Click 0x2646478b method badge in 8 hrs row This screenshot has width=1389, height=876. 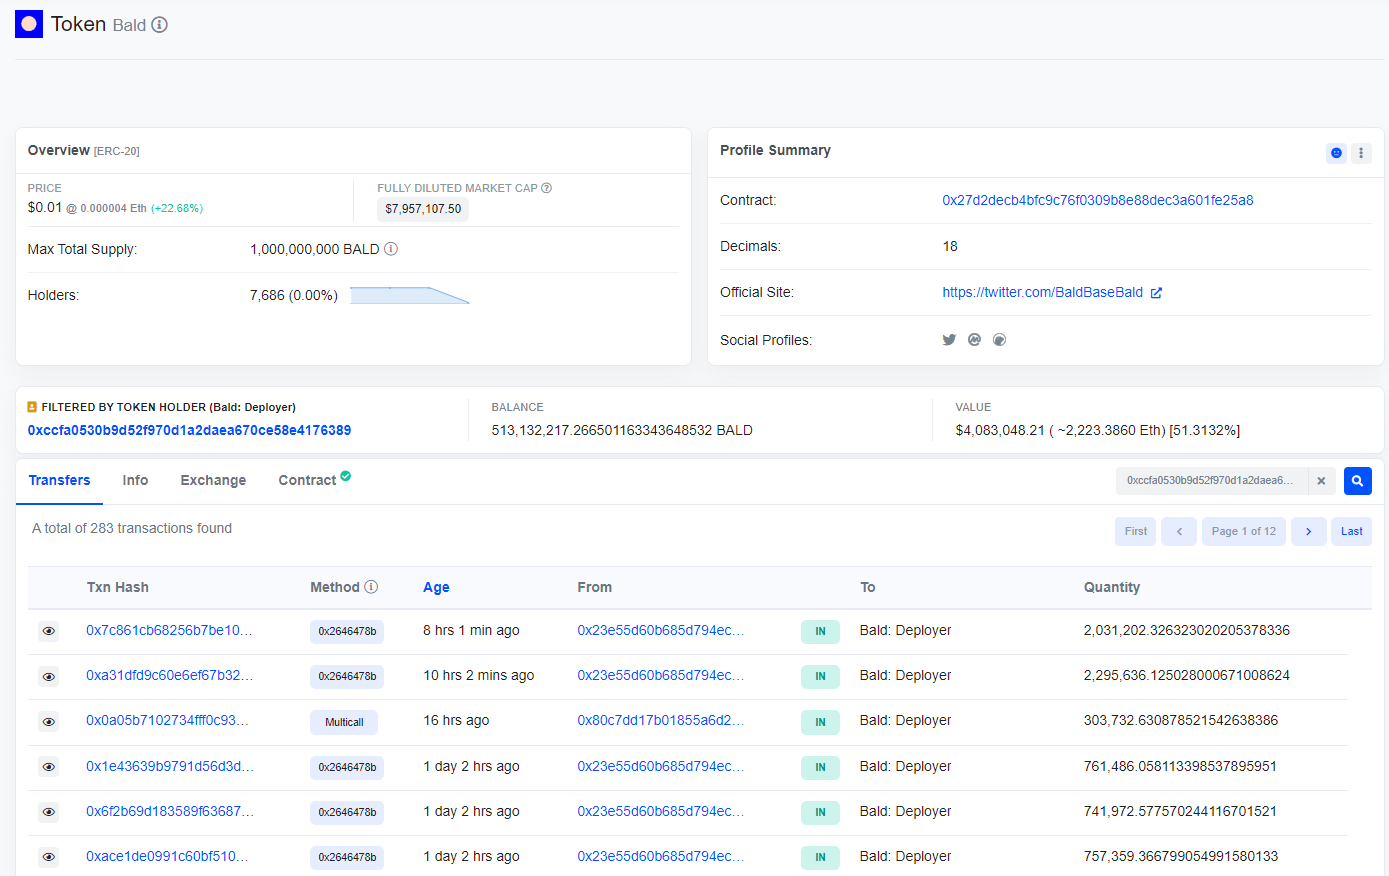pyautogui.click(x=347, y=631)
